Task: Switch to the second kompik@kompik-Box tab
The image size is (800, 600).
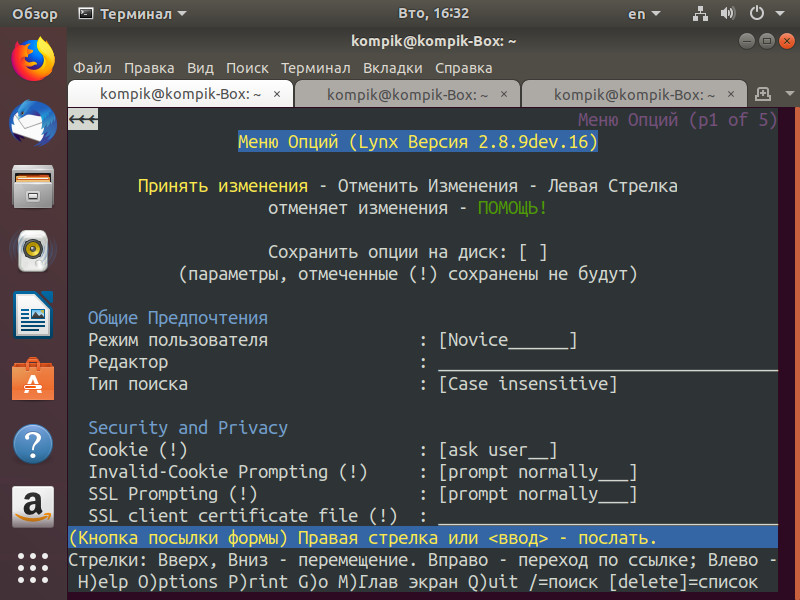Action: pyautogui.click(x=407, y=94)
